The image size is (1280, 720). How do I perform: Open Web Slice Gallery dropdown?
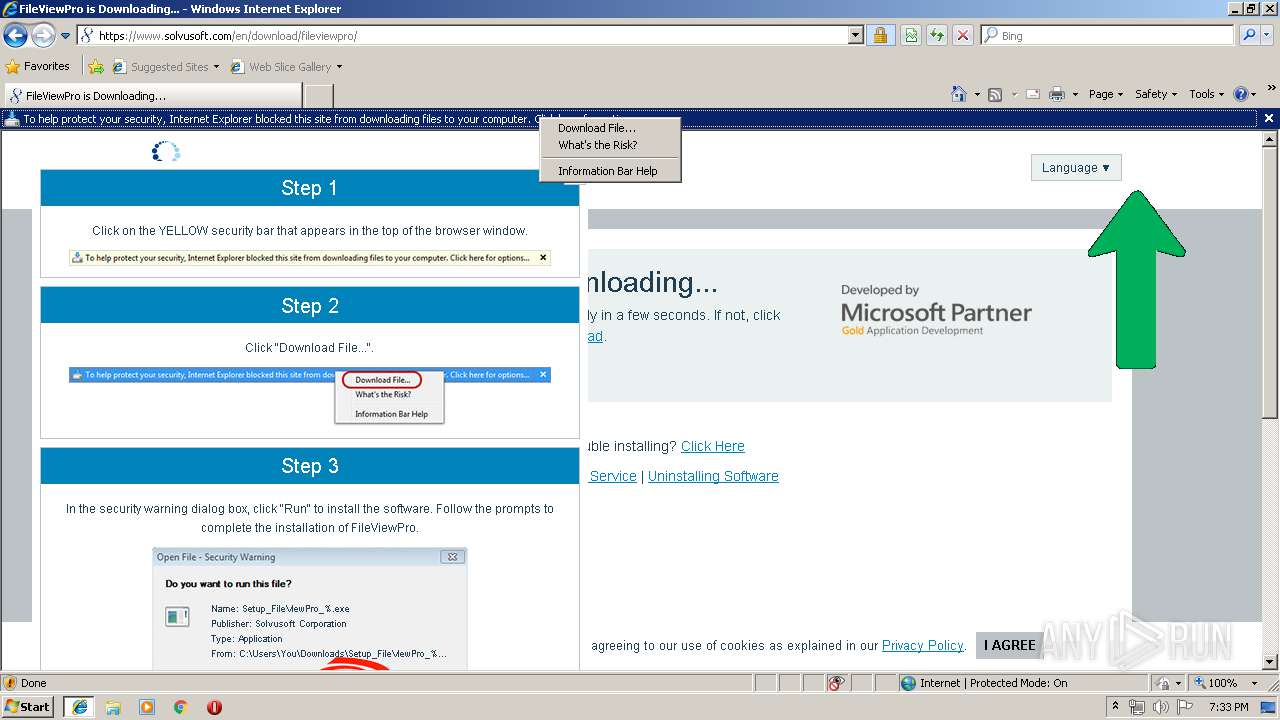[286, 67]
